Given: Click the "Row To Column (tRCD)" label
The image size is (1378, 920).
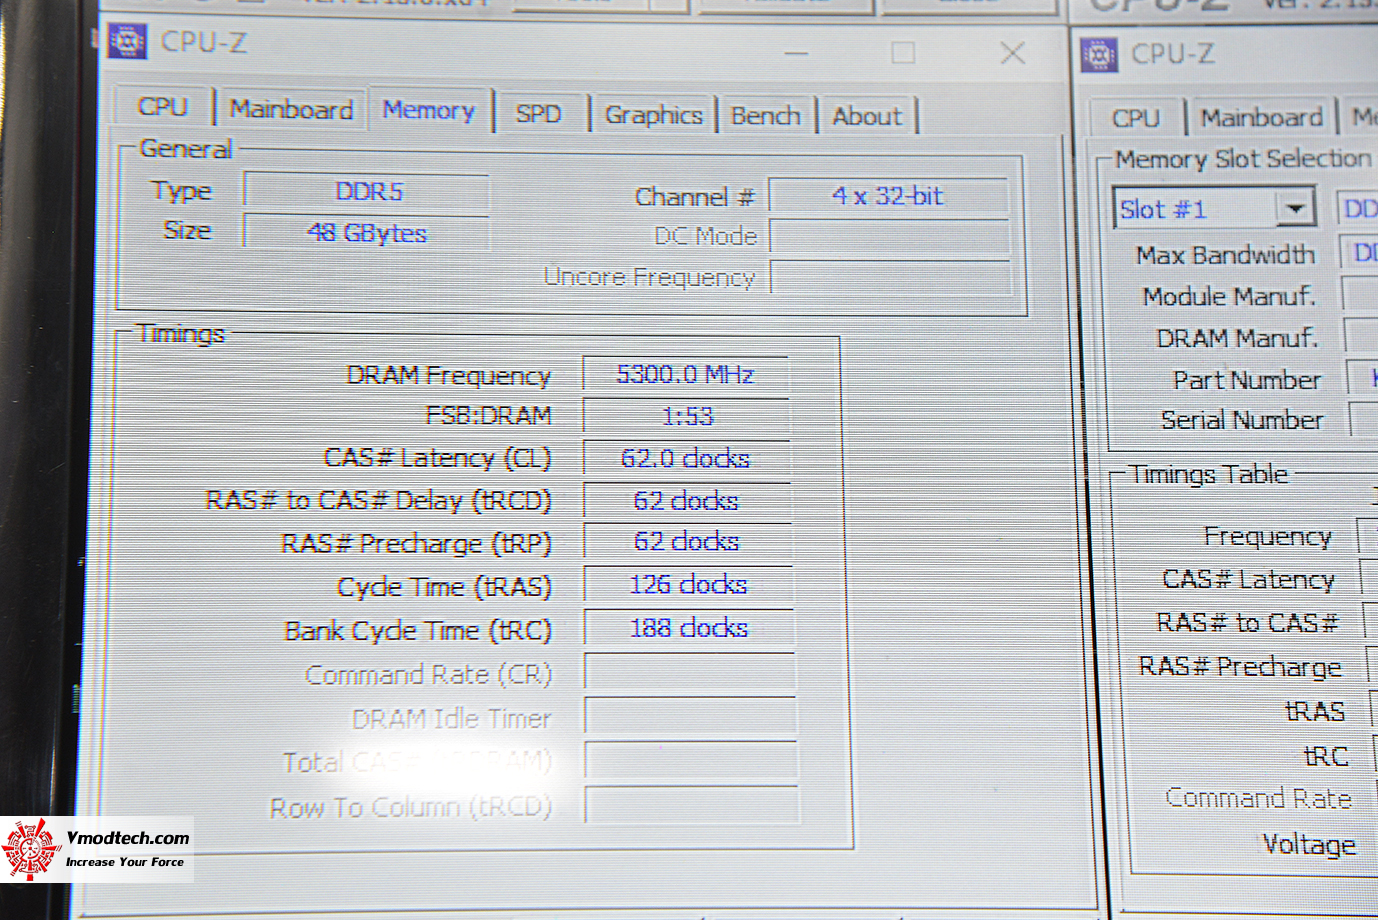Looking at the screenshot, I should [x=411, y=807].
